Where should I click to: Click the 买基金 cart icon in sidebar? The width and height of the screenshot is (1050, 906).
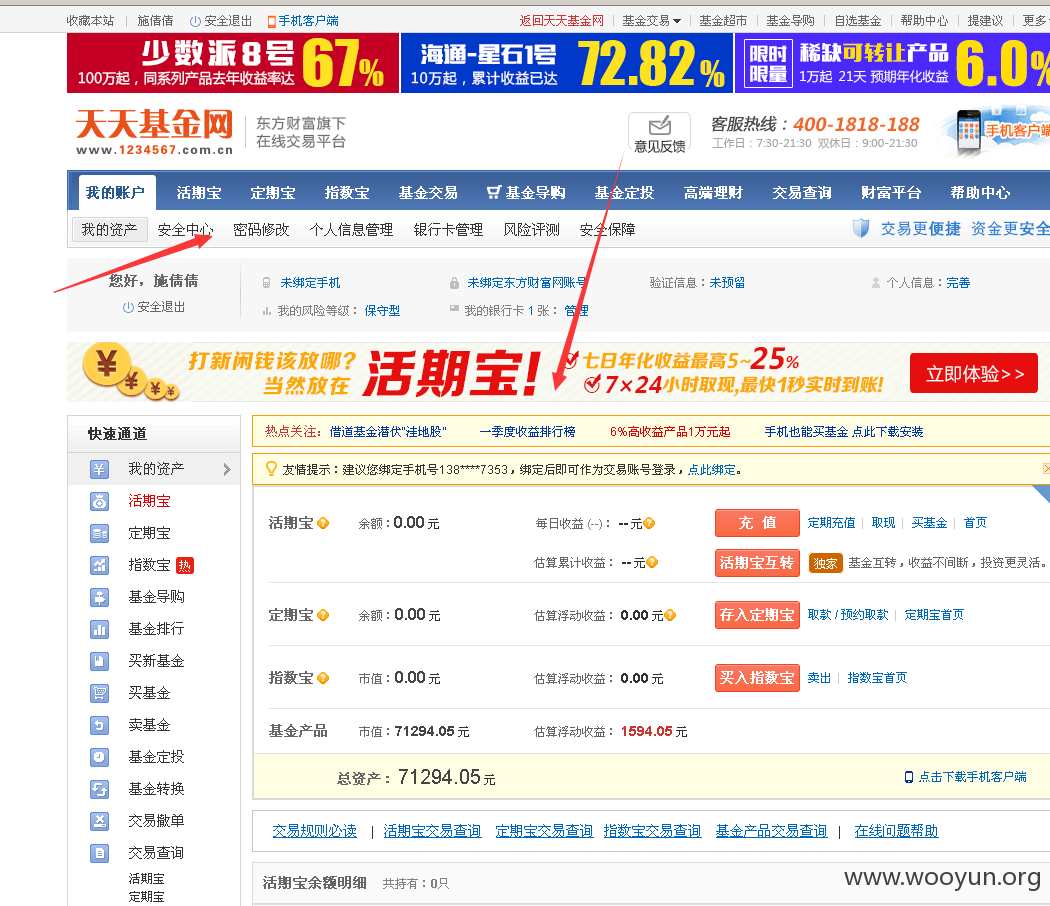(99, 693)
